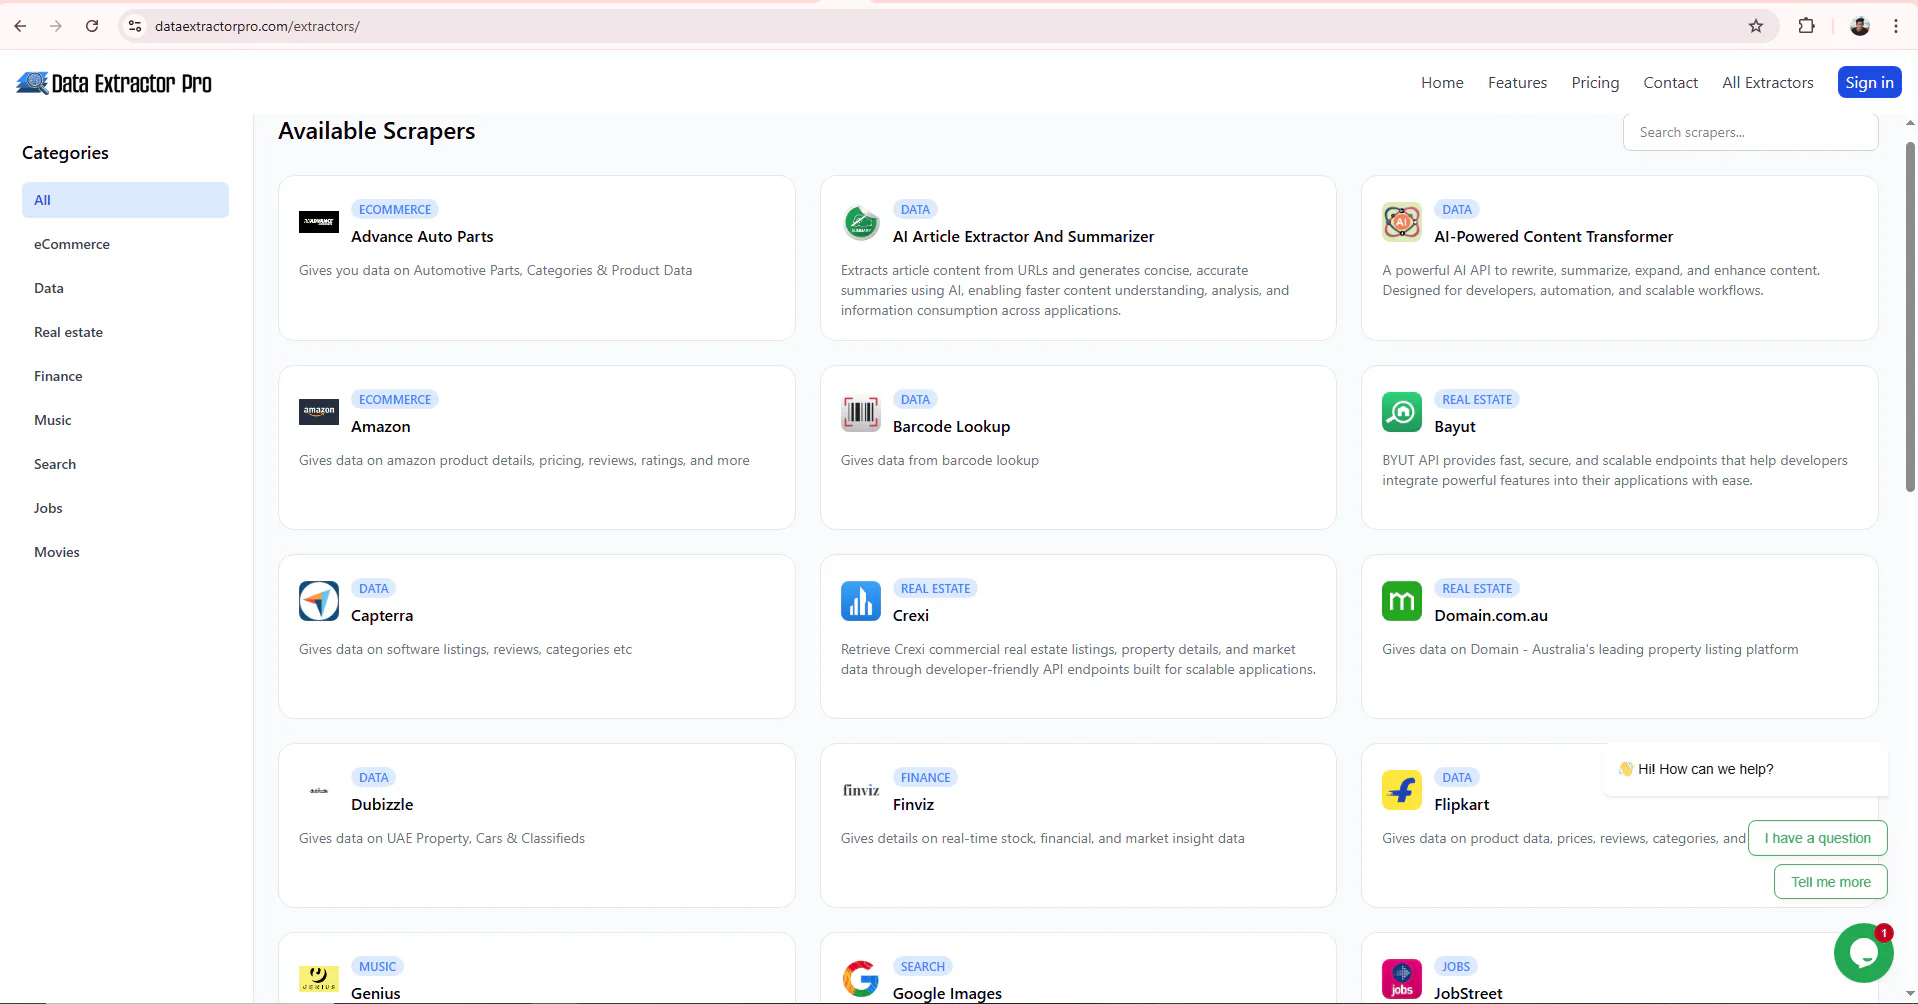View site information icon in address bar
The width and height of the screenshot is (1918, 1004).
(135, 26)
